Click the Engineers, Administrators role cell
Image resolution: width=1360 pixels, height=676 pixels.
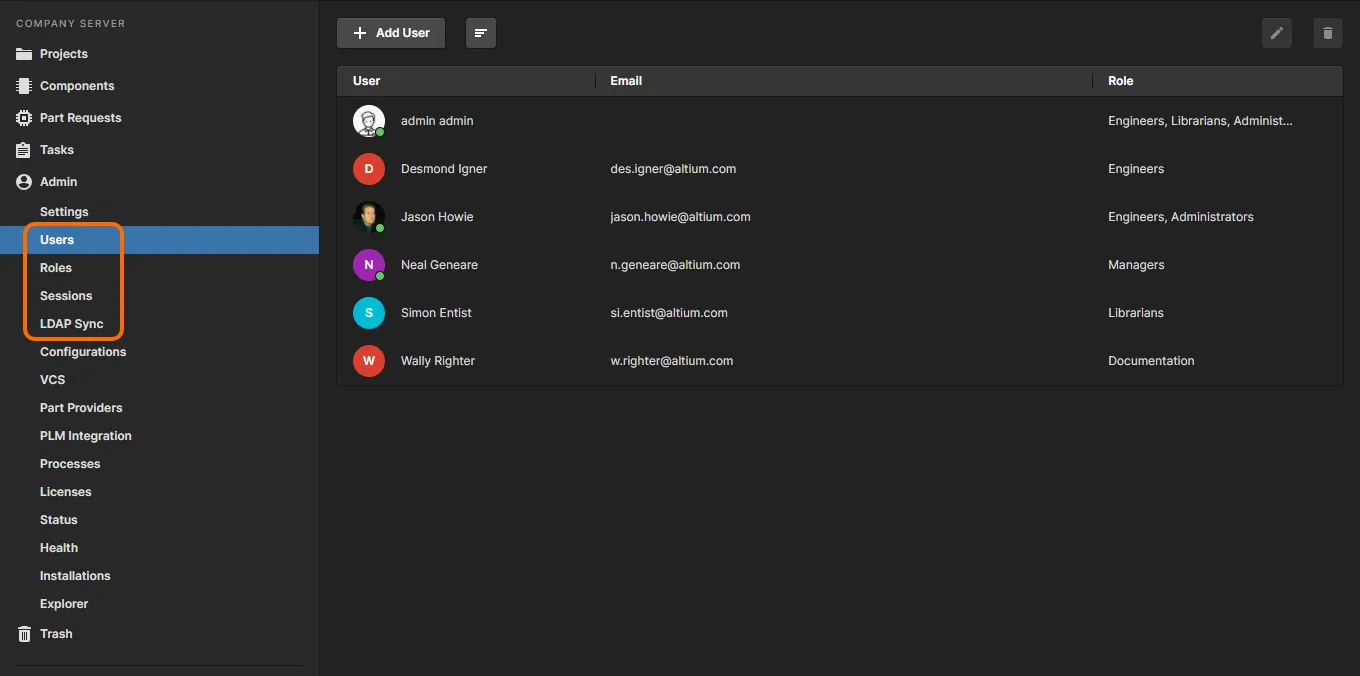[x=1181, y=217]
